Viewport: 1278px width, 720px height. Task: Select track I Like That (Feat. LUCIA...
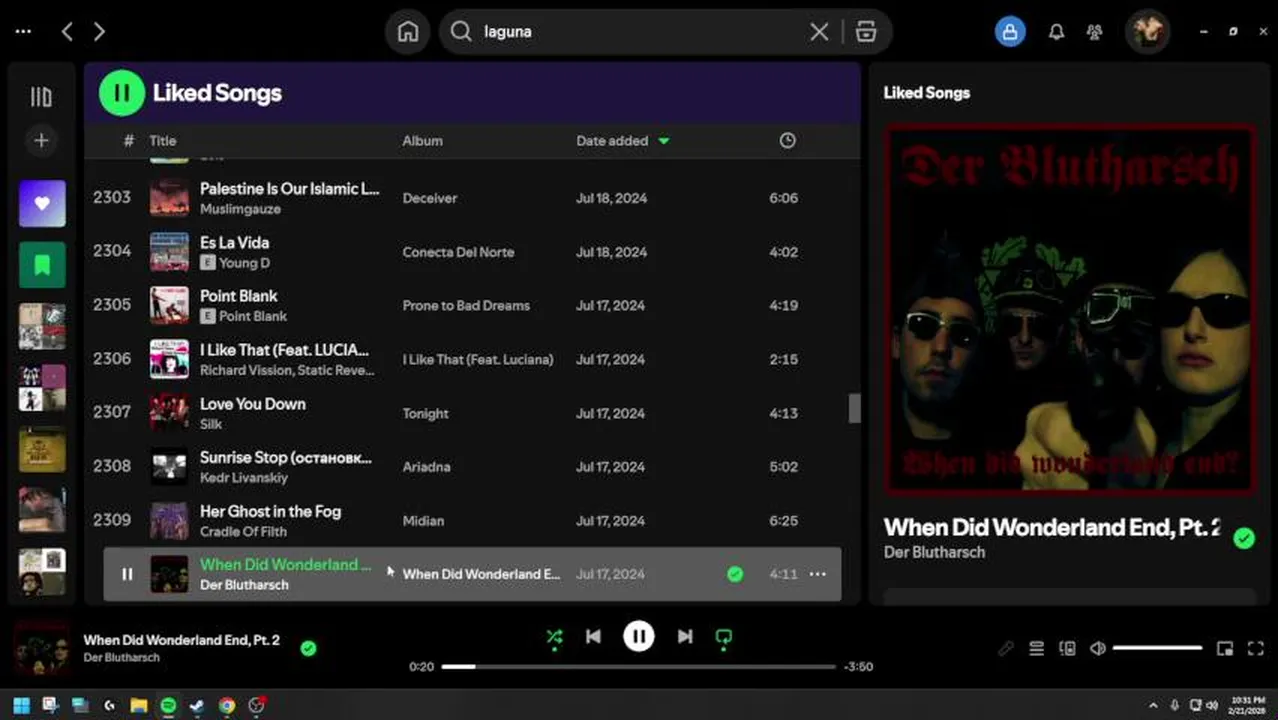pyautogui.click(x=284, y=350)
